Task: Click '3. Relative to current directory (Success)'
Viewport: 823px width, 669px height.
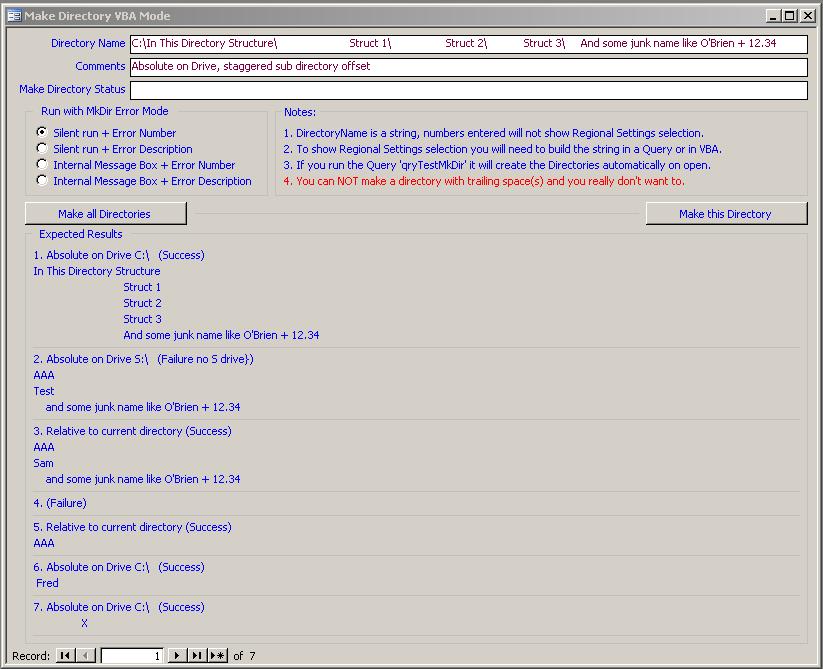Action: click(x=132, y=431)
